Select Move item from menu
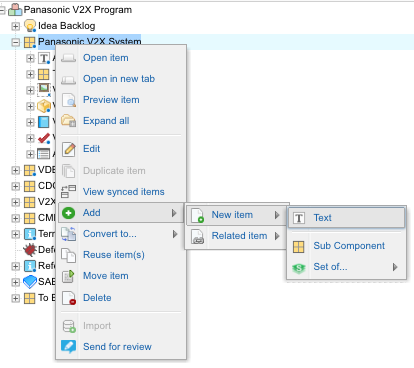 coord(121,276)
